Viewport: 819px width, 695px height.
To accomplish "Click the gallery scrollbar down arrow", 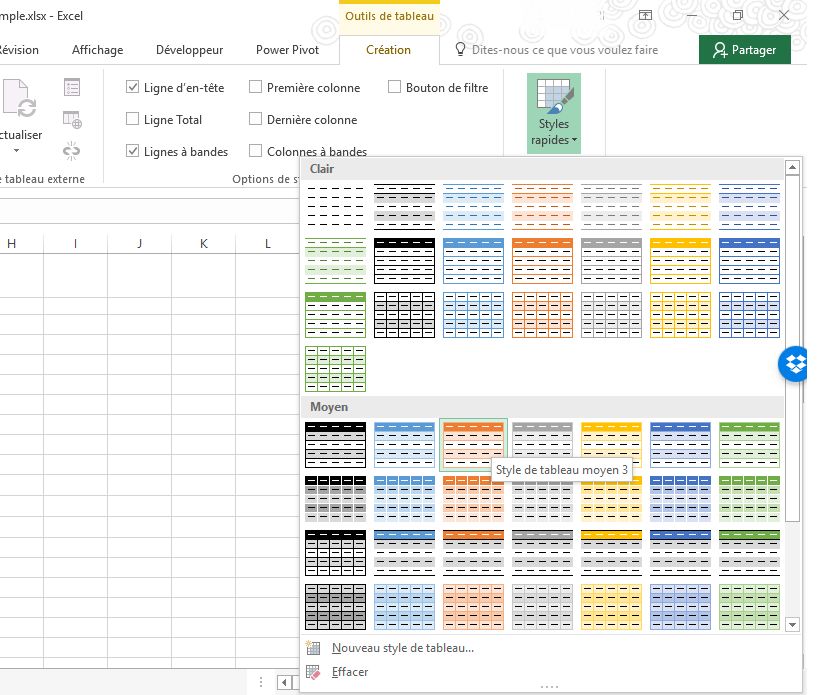I will pos(792,625).
